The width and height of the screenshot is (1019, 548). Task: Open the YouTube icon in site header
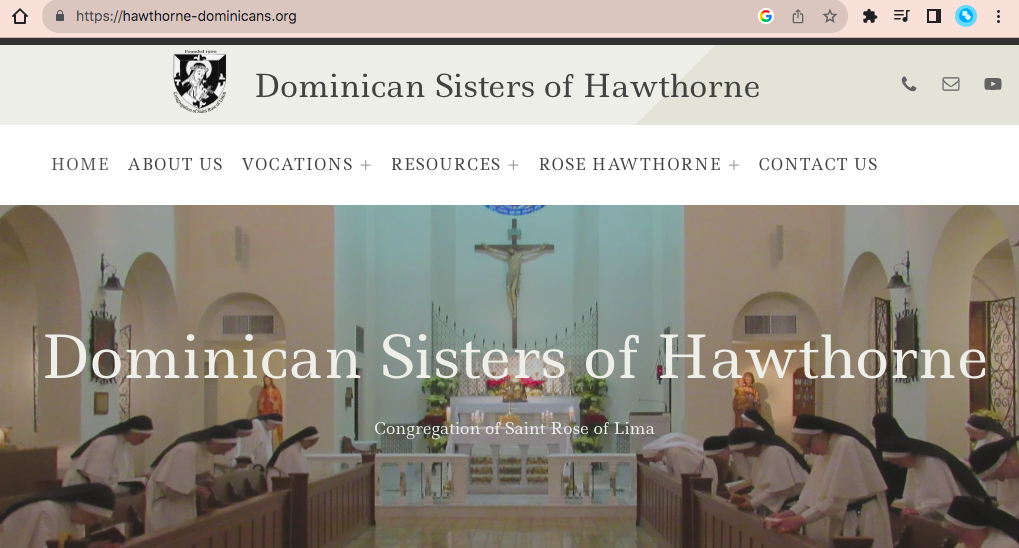(x=992, y=84)
